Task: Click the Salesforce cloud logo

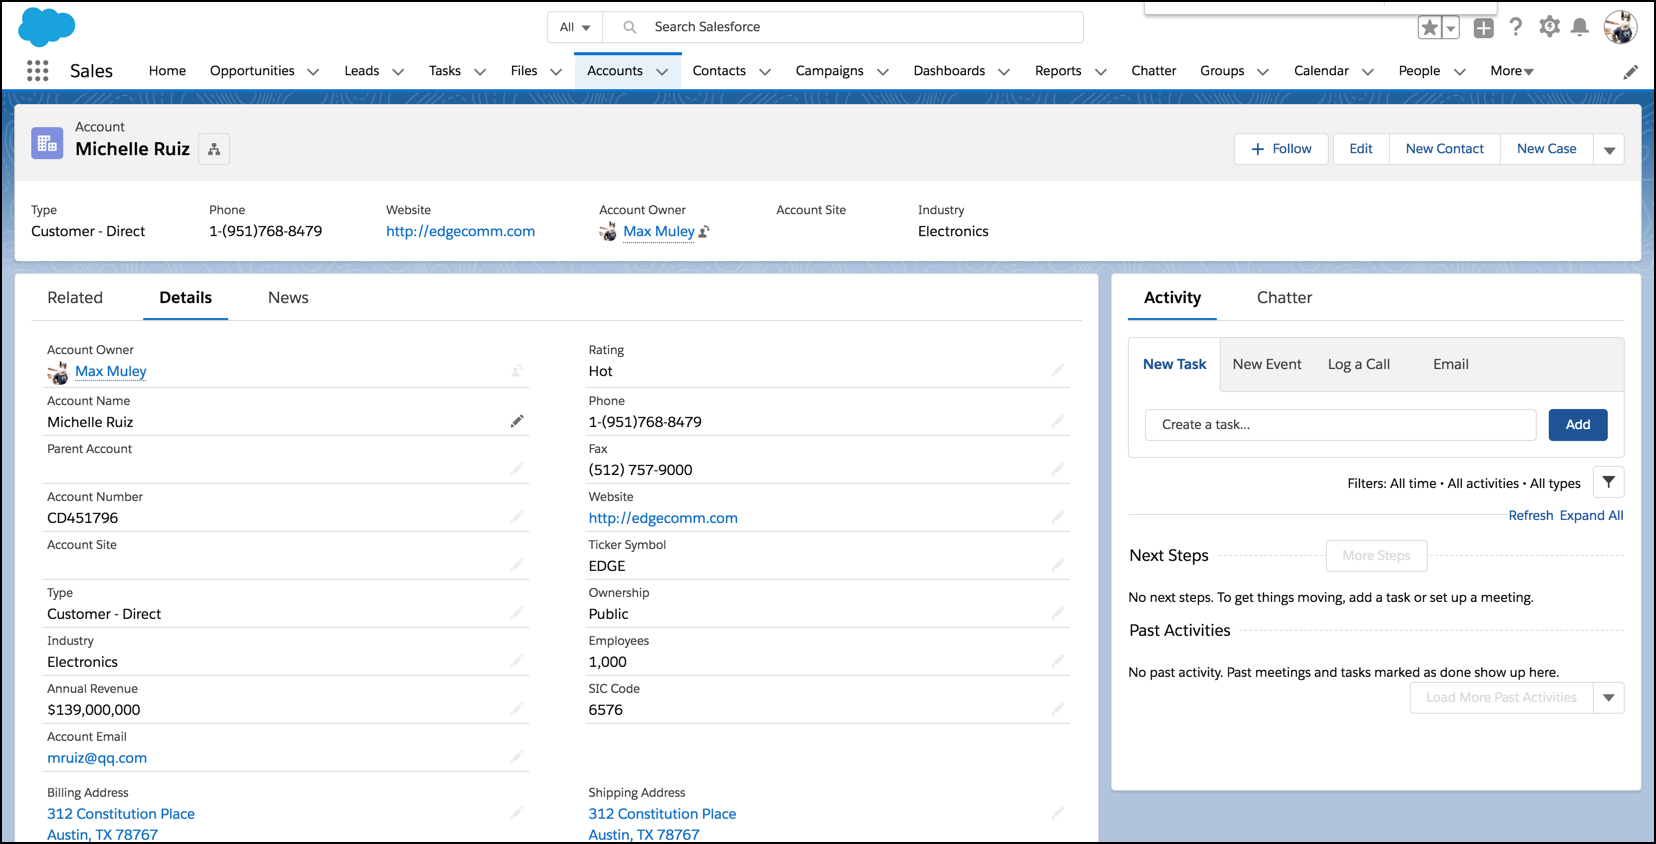Action: [46, 27]
